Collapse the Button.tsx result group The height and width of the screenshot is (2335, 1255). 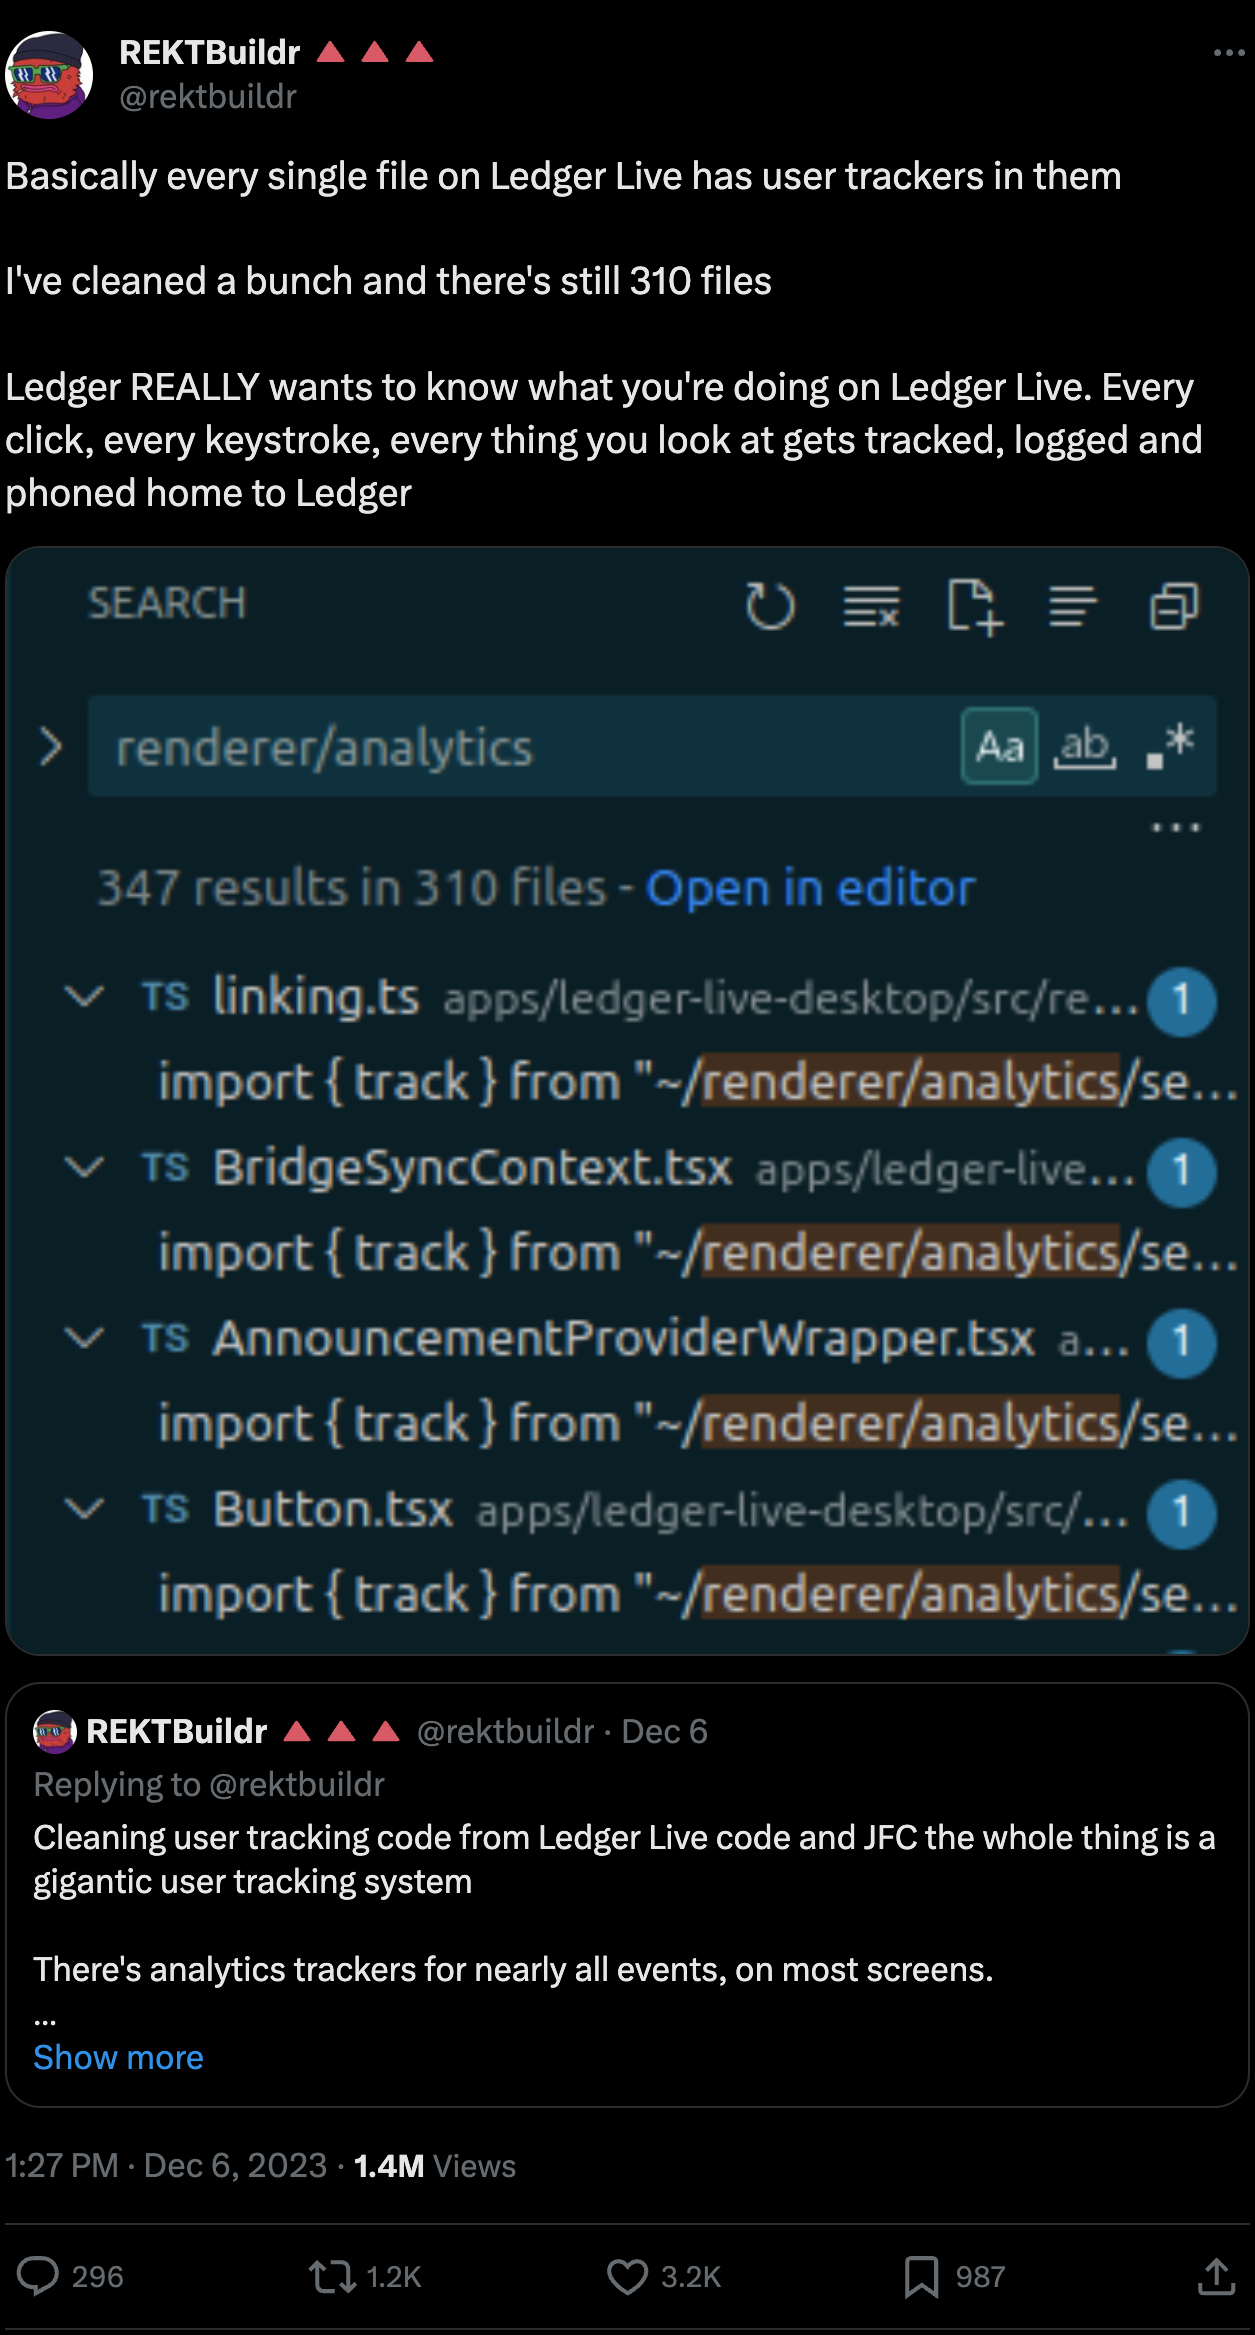click(x=84, y=1508)
